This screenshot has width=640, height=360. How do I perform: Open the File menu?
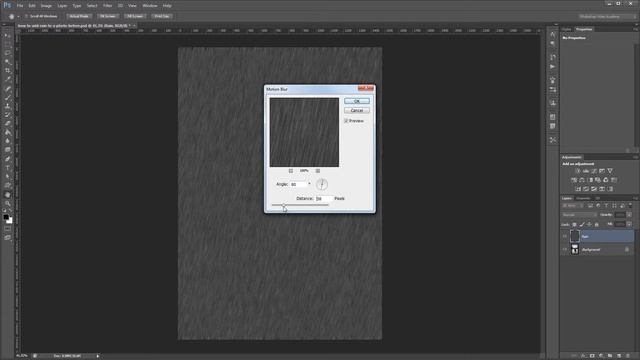click(x=20, y=6)
